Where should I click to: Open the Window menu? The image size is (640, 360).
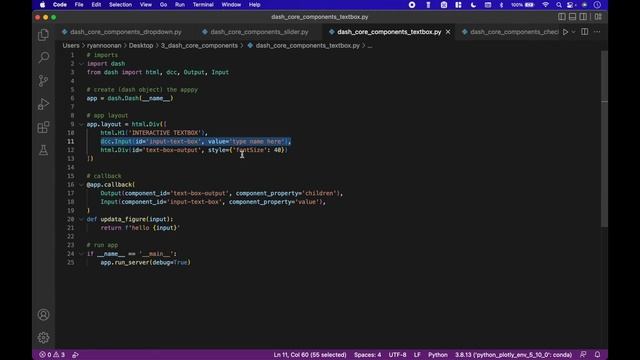click(x=231, y=5)
